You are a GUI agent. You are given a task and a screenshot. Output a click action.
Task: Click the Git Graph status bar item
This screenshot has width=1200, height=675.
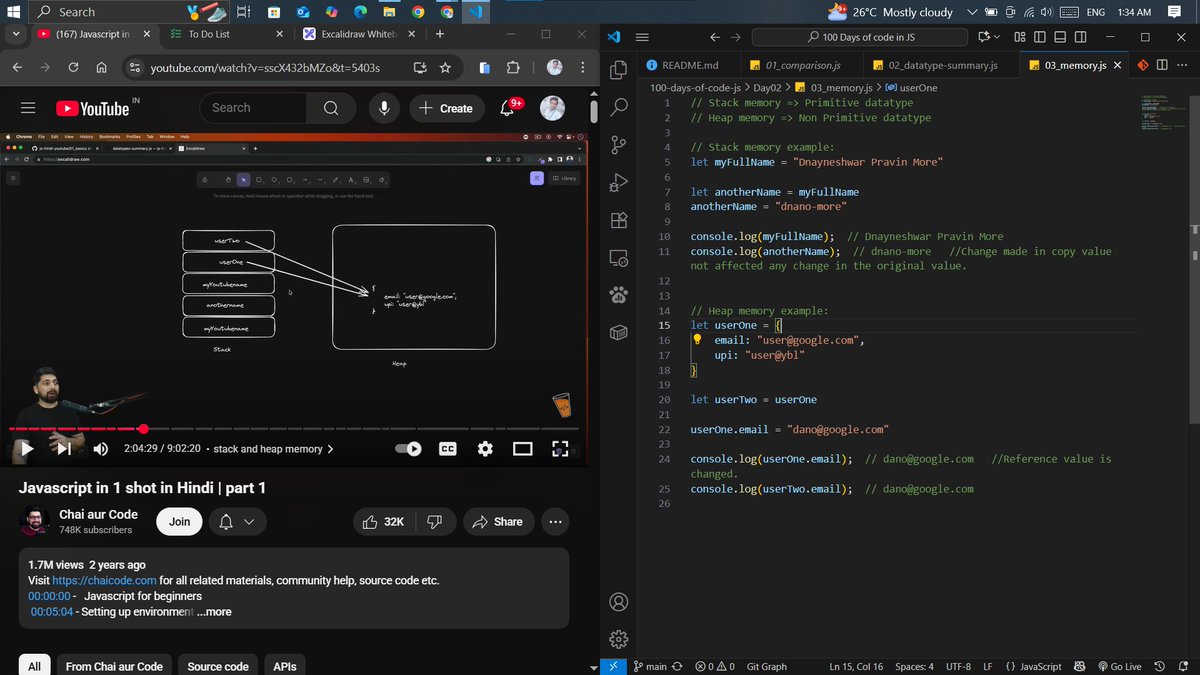coord(766,666)
